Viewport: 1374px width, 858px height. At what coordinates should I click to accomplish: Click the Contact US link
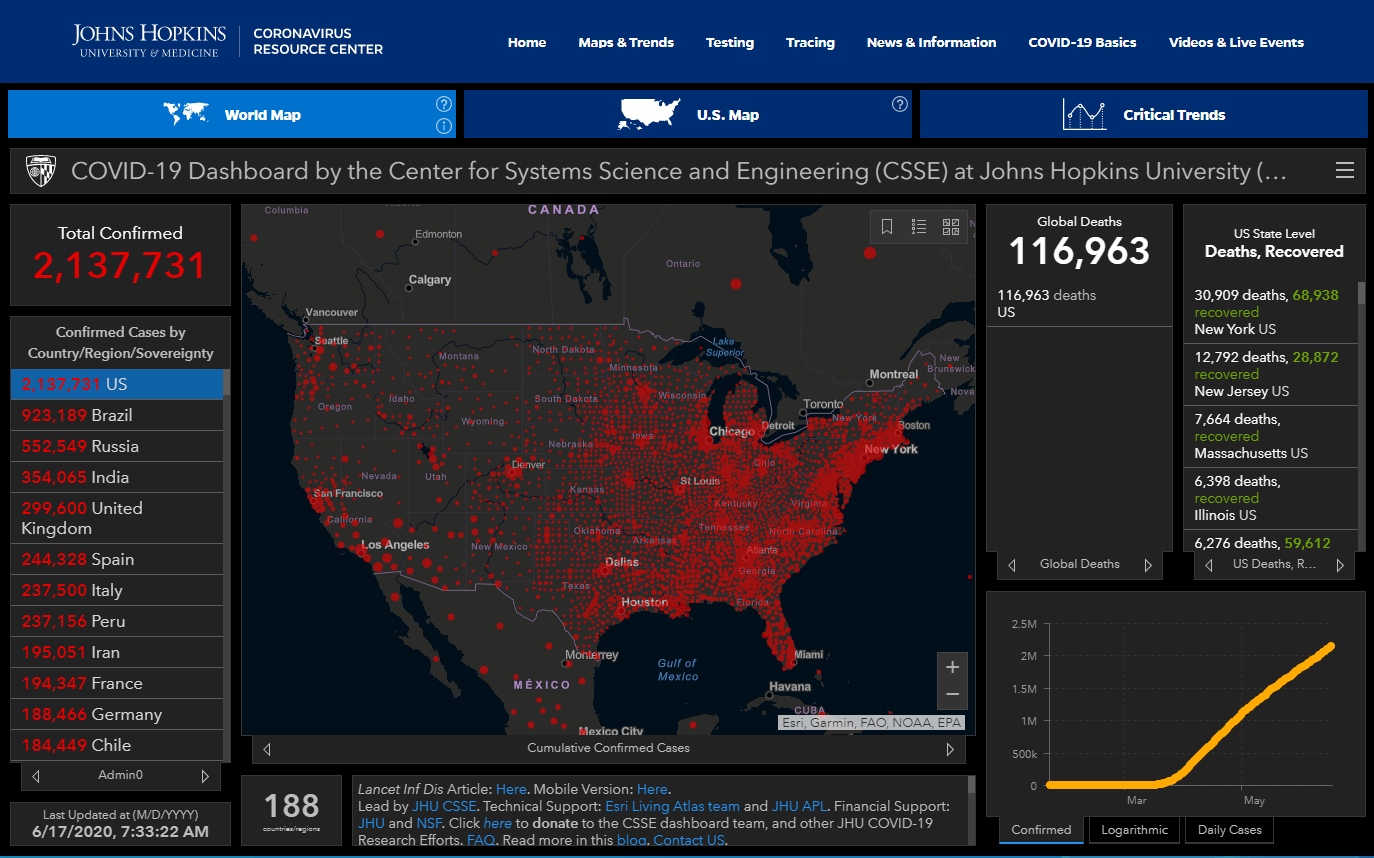pos(688,840)
